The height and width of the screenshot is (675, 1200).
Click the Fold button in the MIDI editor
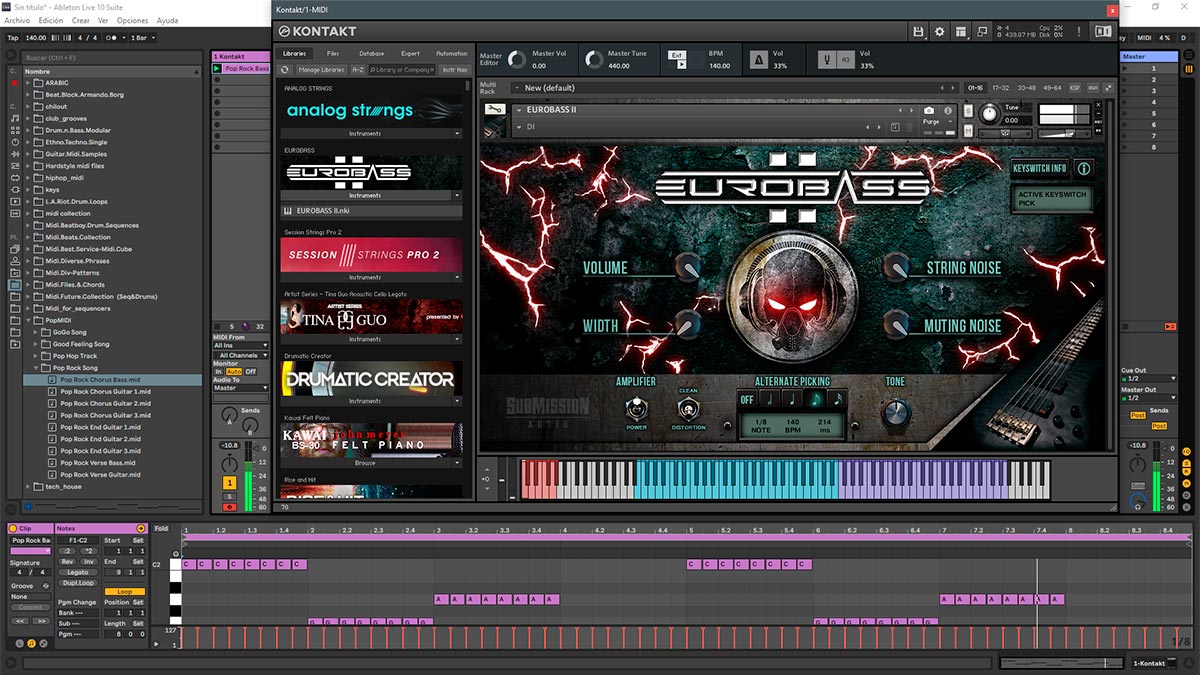click(162, 528)
